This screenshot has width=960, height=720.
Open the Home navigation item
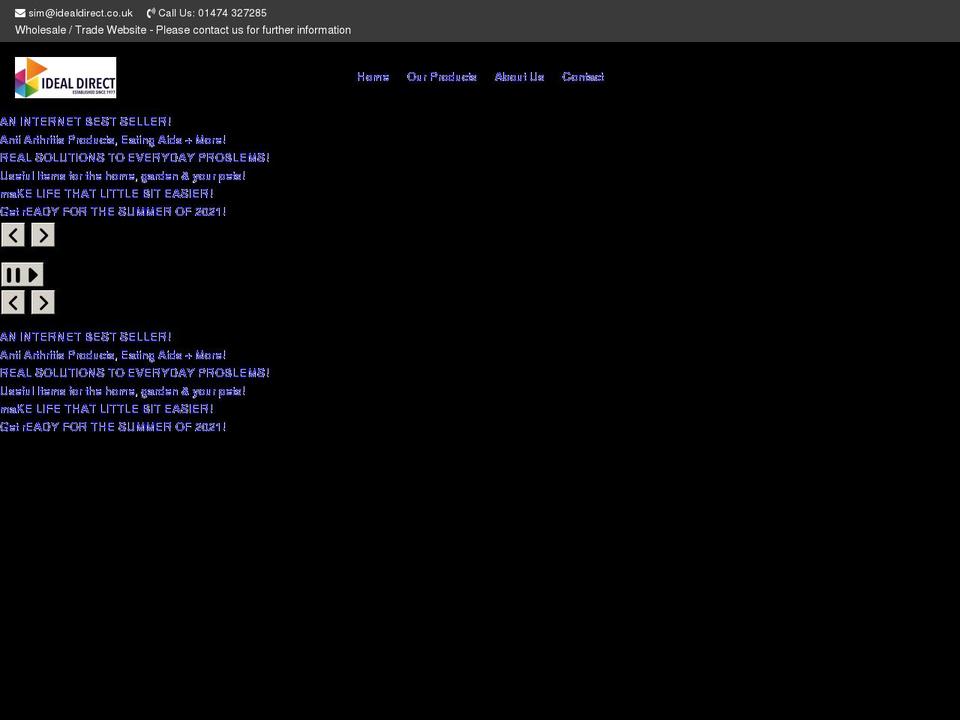372,77
